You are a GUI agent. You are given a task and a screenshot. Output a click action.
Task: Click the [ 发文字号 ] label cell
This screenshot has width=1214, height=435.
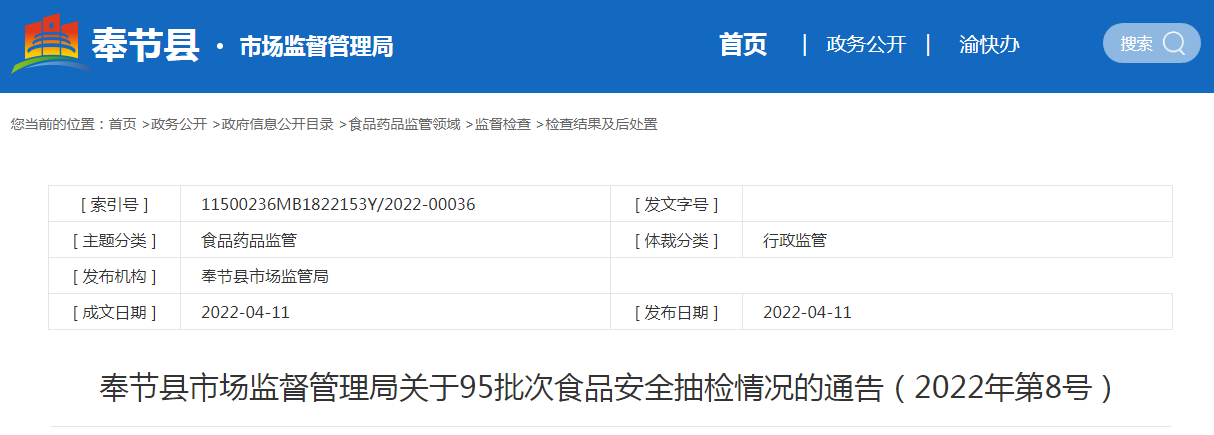pyautogui.click(x=676, y=204)
